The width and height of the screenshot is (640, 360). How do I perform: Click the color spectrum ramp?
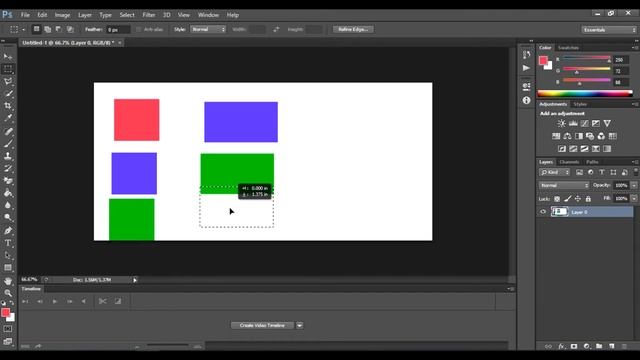pyautogui.click(x=585, y=93)
